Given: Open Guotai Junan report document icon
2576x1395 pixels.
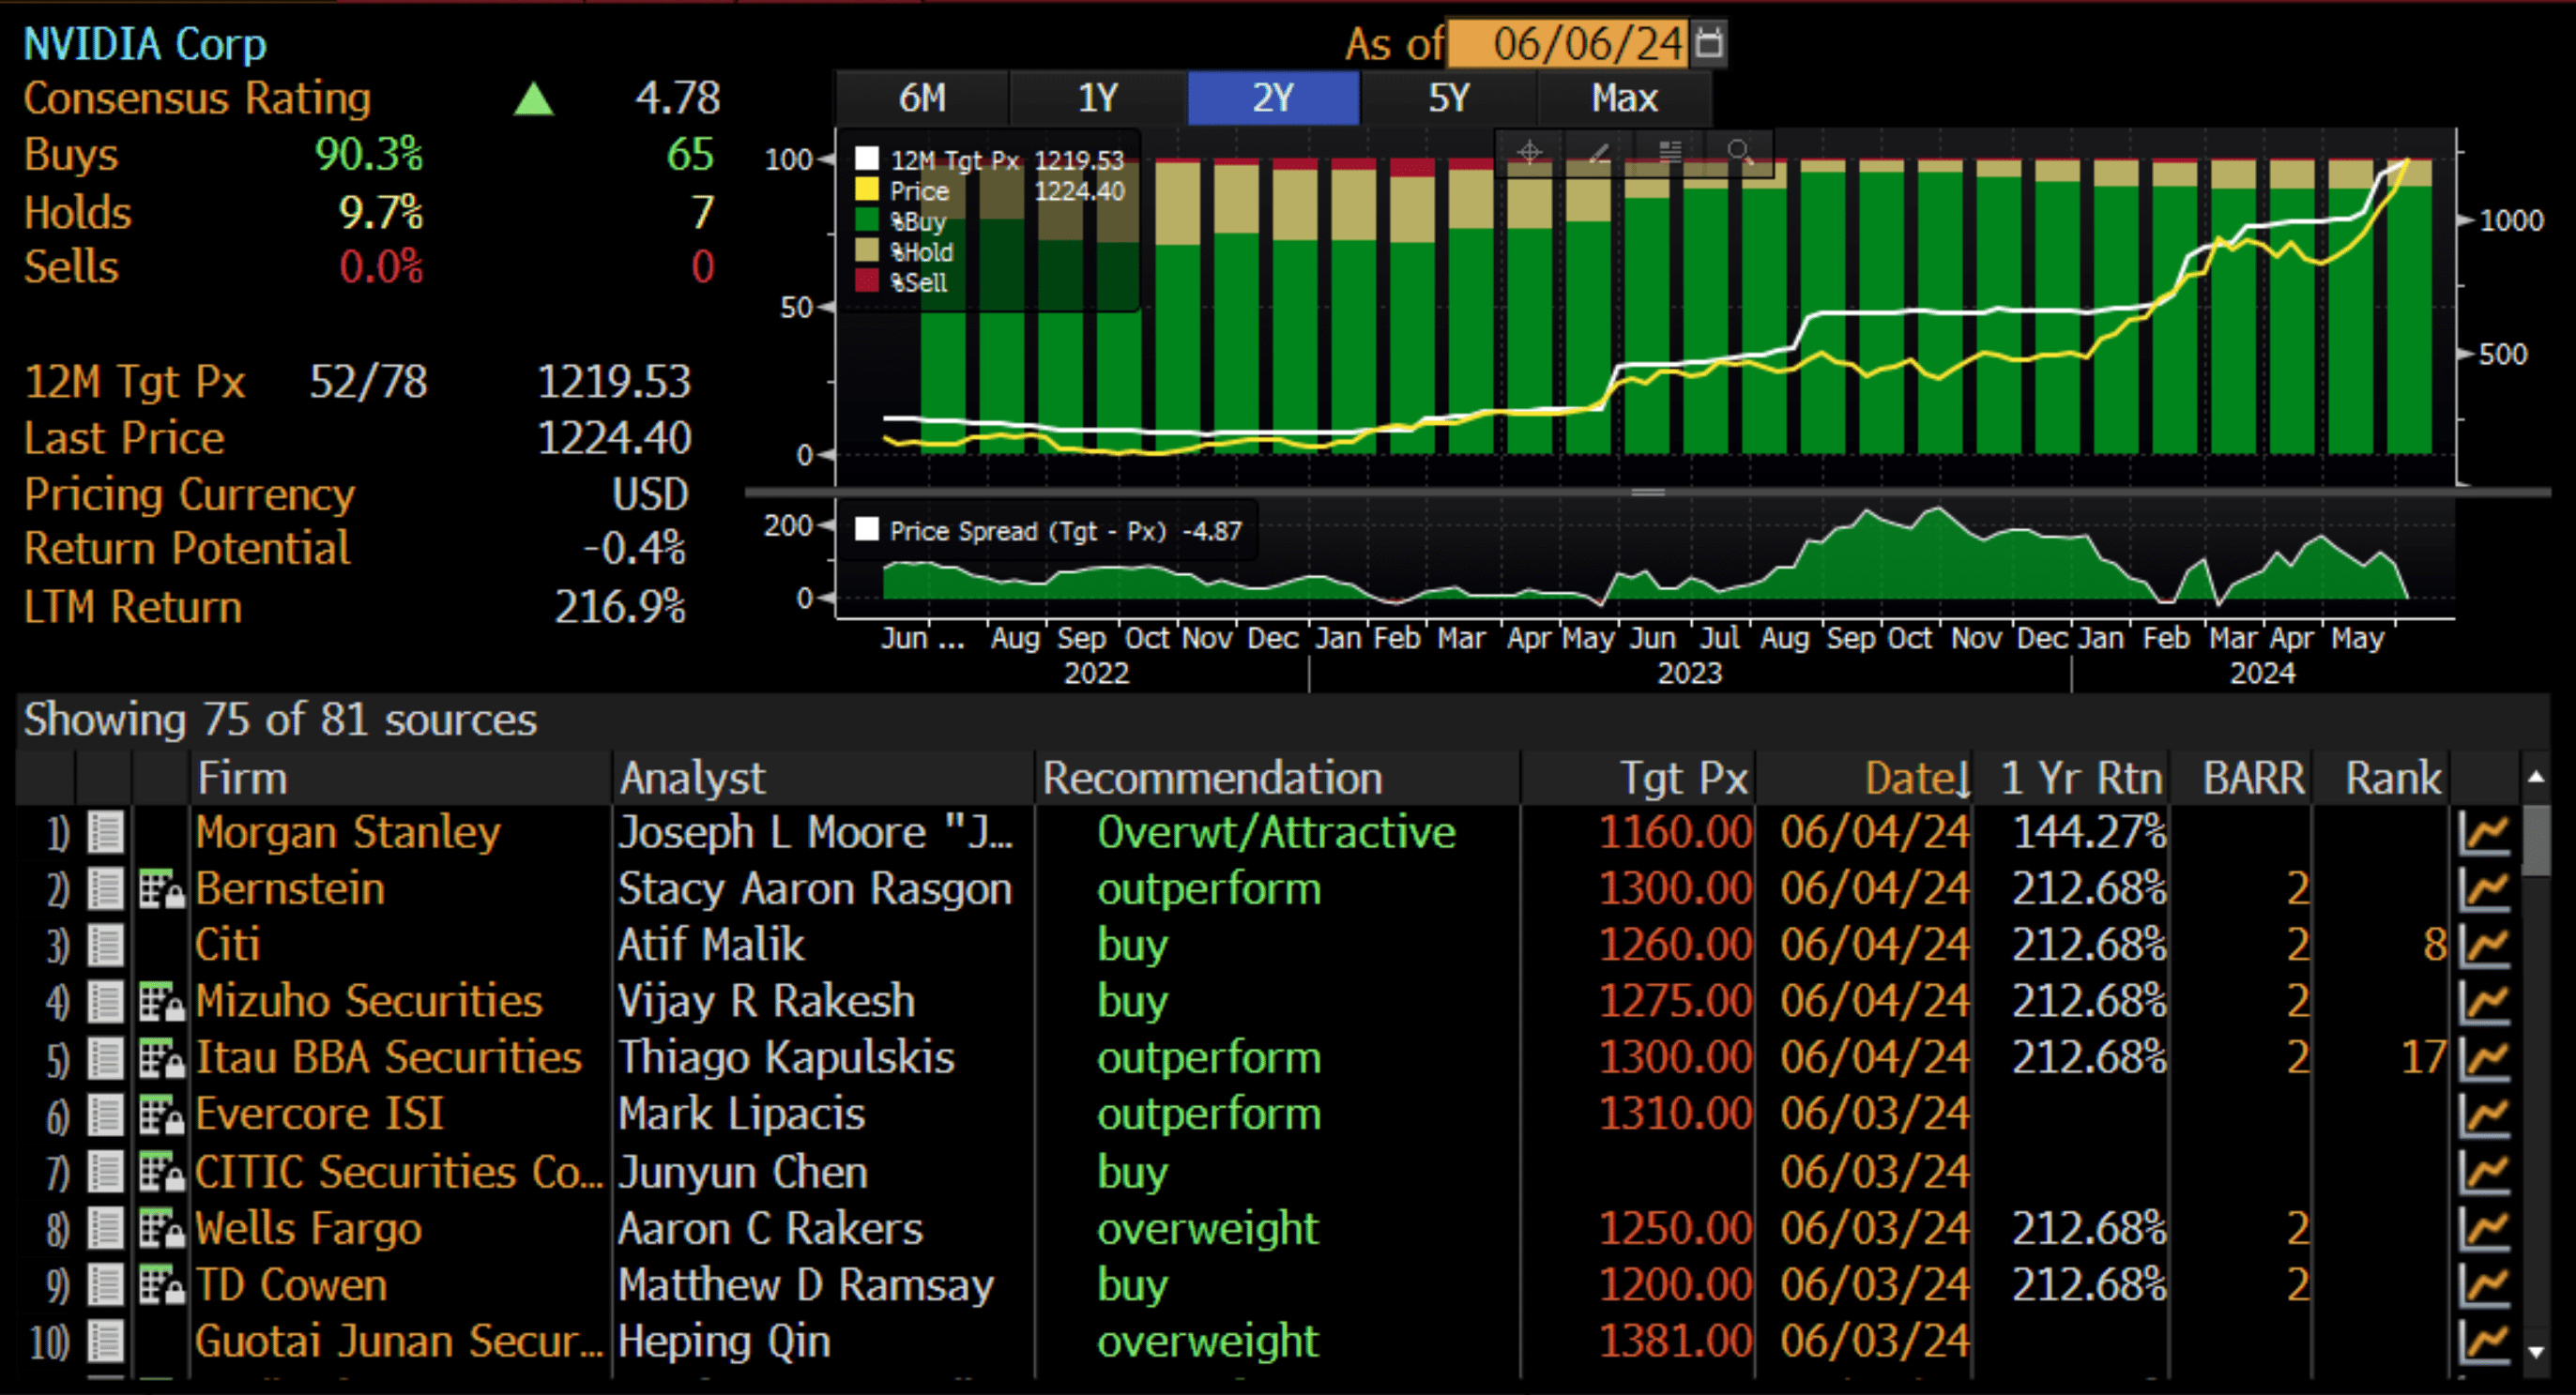Looking at the screenshot, I should point(105,1341).
